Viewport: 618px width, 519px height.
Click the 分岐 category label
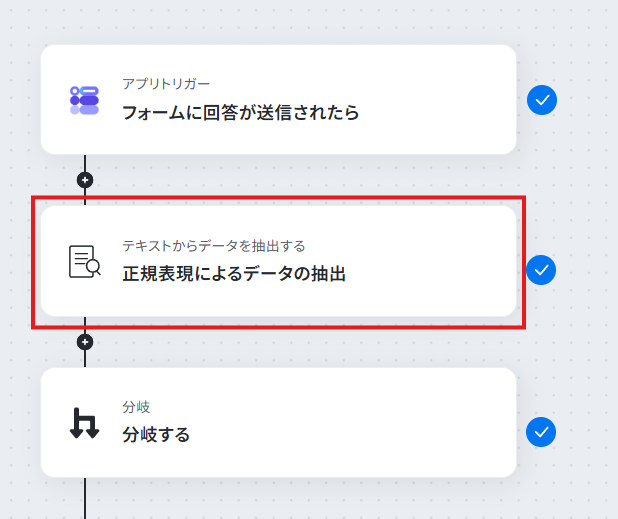point(136,407)
